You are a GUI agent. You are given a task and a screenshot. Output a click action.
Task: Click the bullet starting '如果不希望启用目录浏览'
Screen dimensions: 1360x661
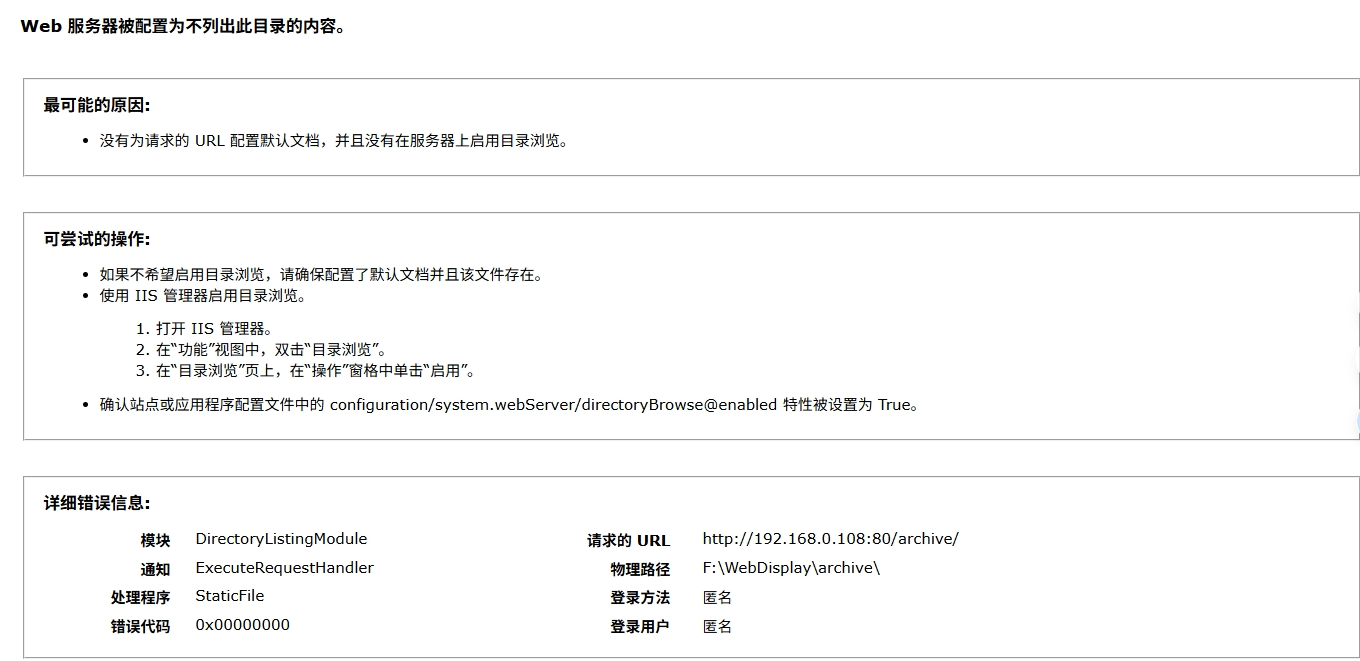321,275
